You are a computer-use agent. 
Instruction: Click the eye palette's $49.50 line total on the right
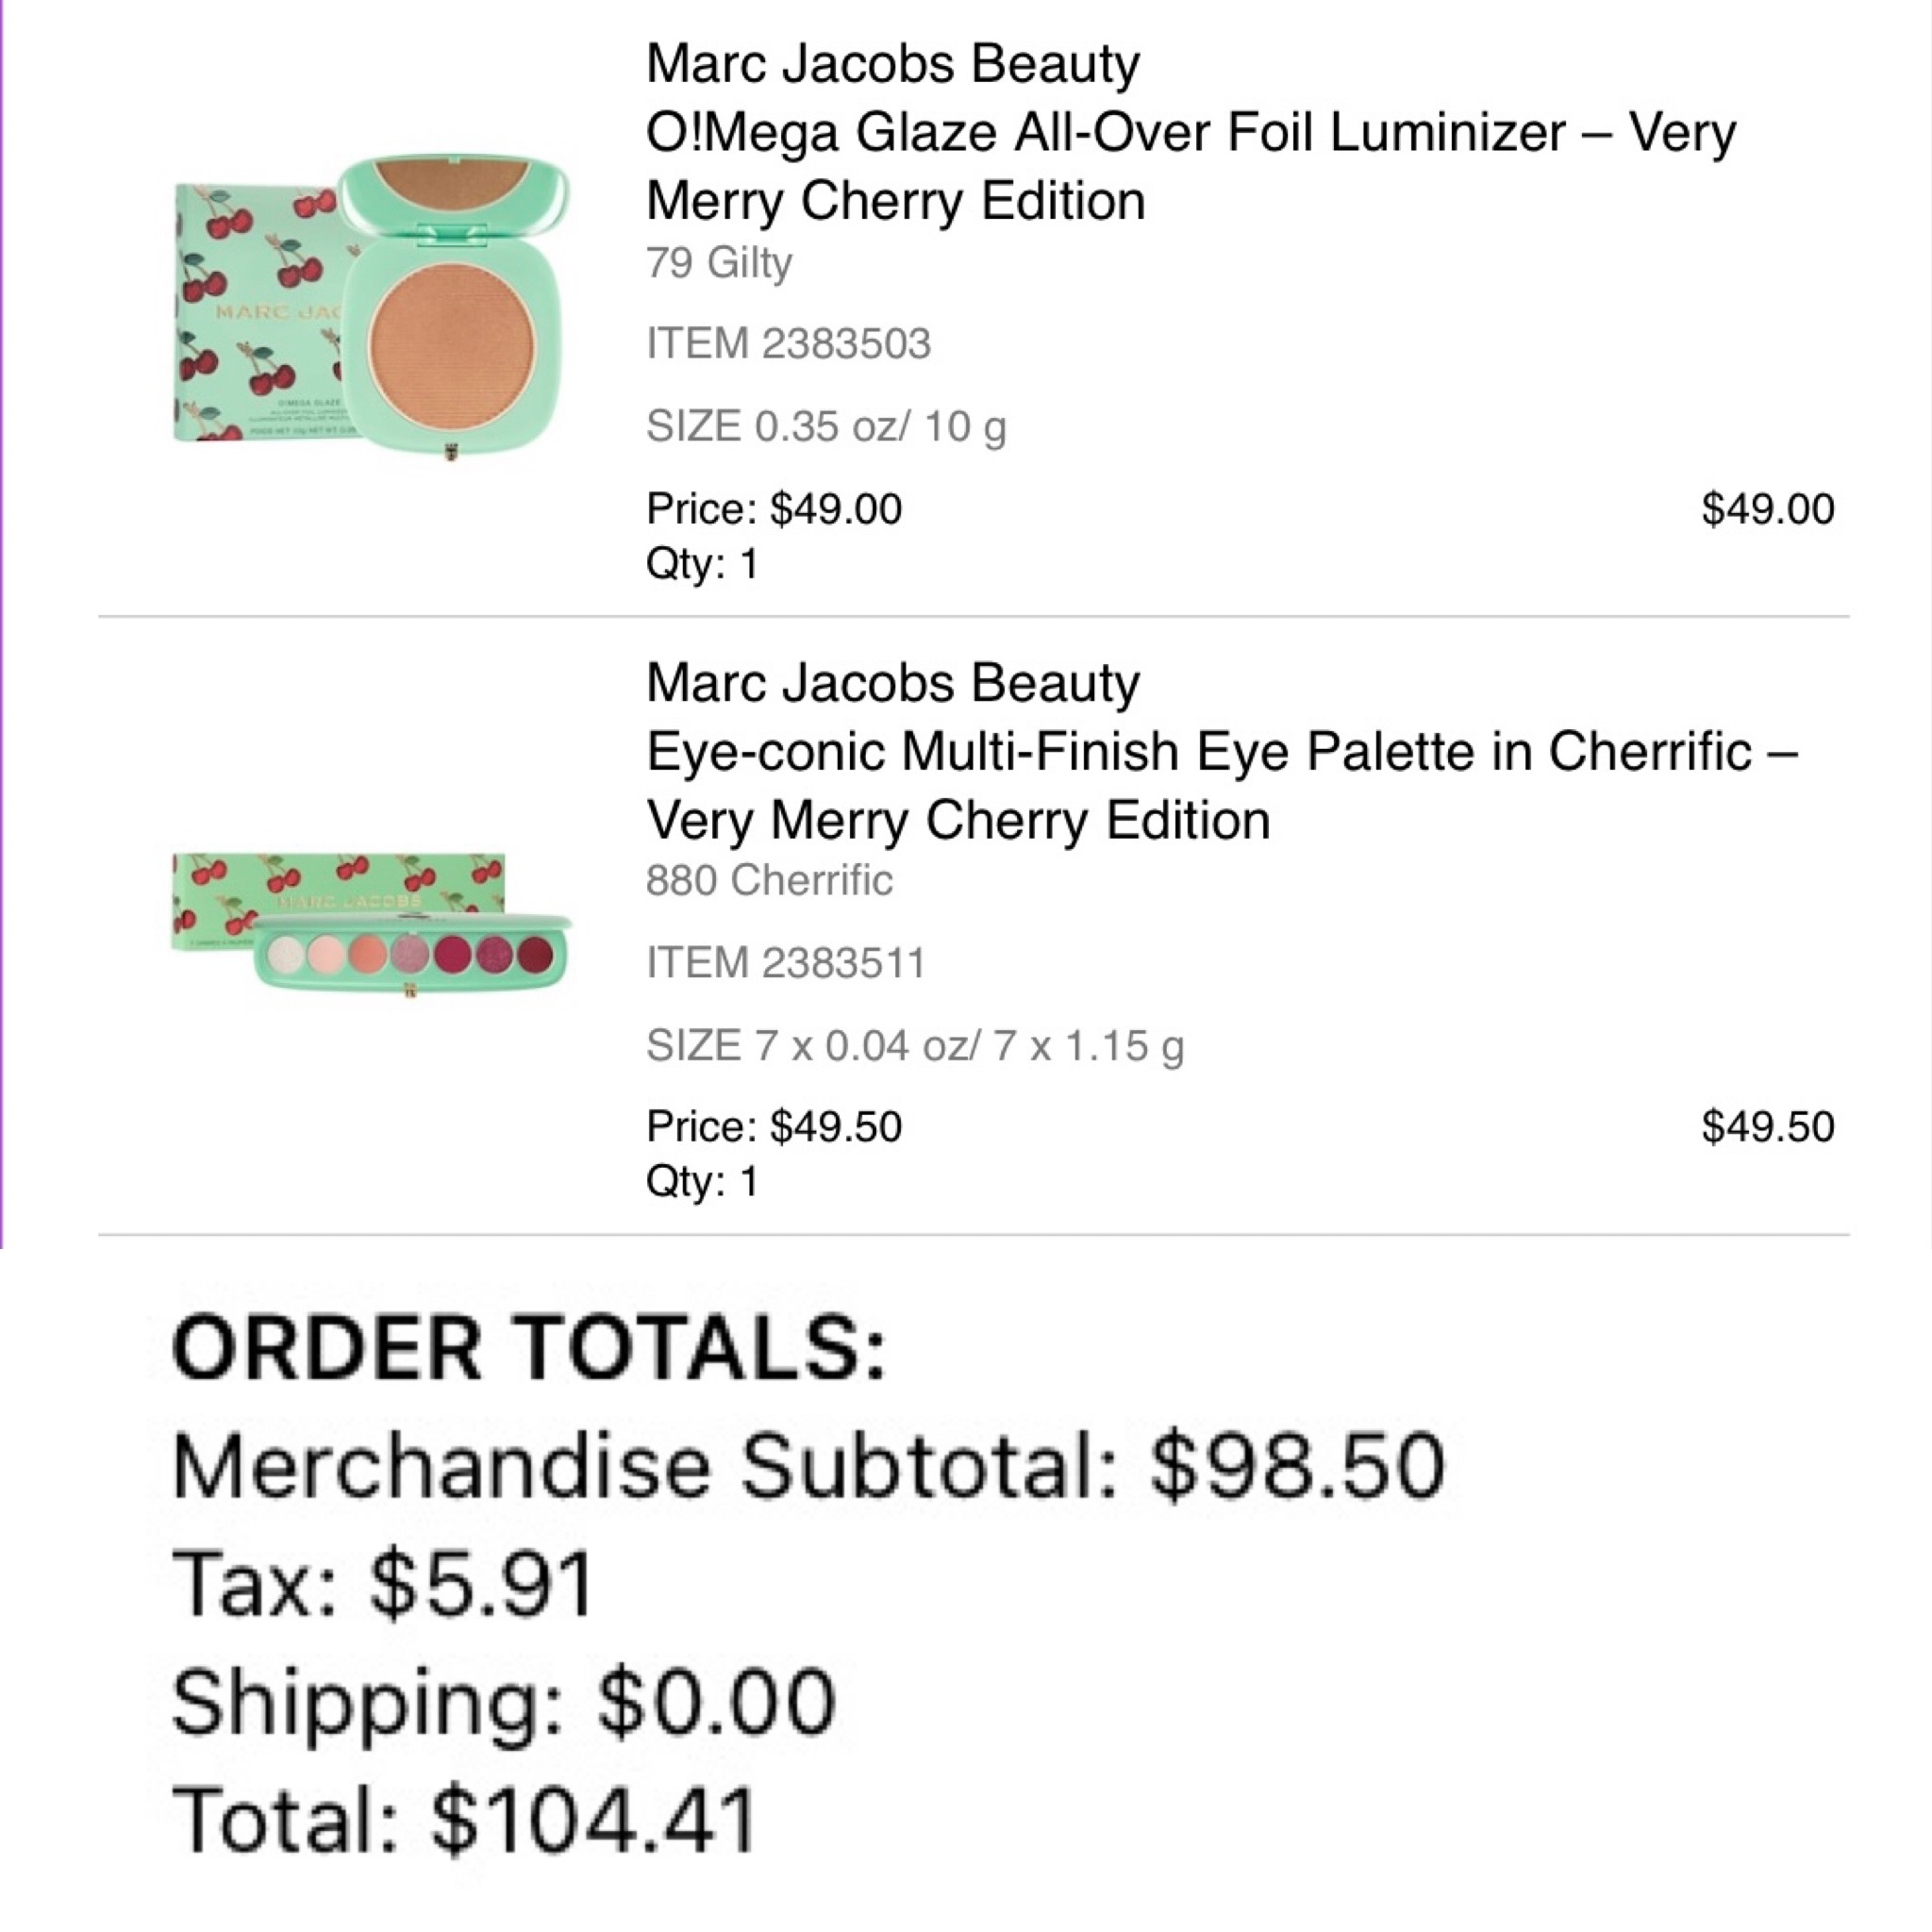(1767, 1127)
